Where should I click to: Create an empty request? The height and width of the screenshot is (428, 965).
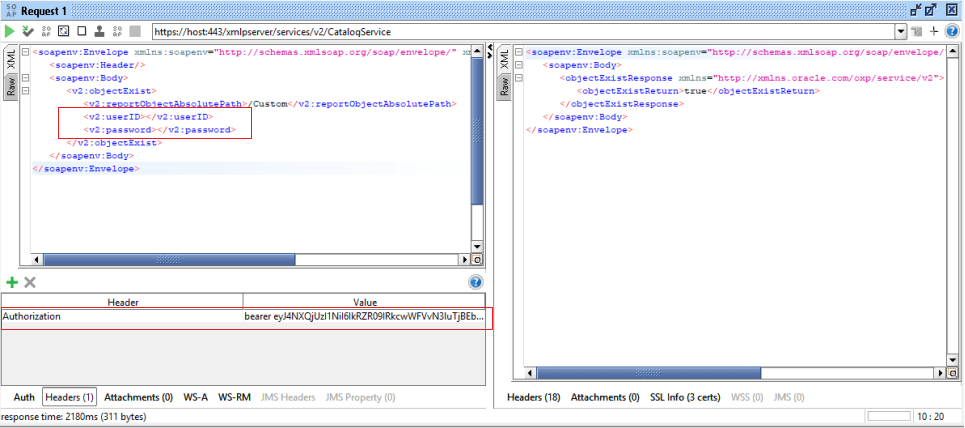tap(81, 31)
